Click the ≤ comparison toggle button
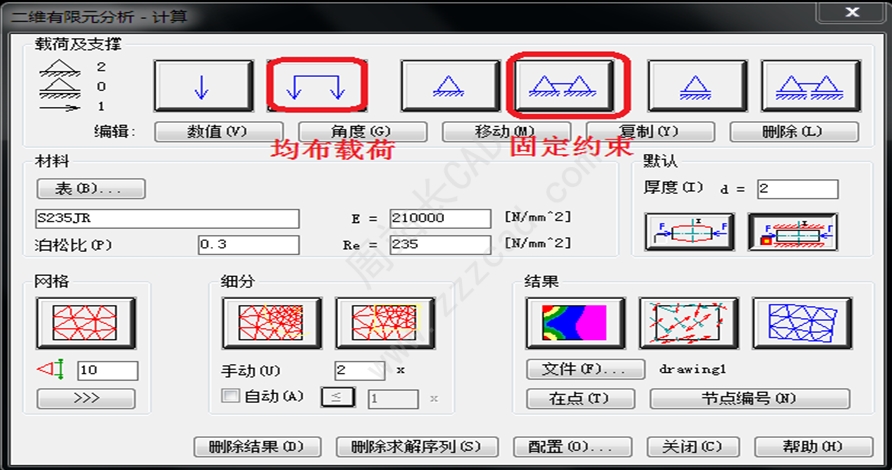The height and width of the screenshot is (470, 892). tap(338, 398)
